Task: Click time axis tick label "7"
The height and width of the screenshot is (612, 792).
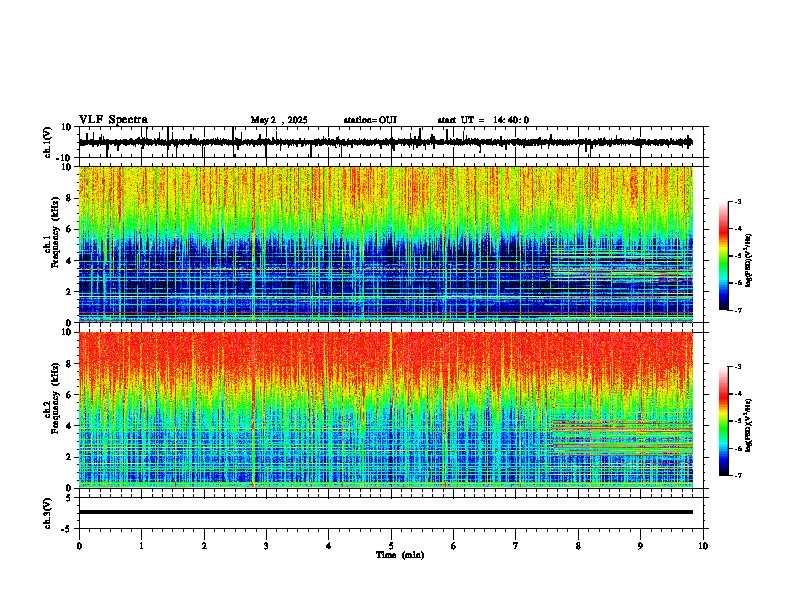Action: click(516, 546)
